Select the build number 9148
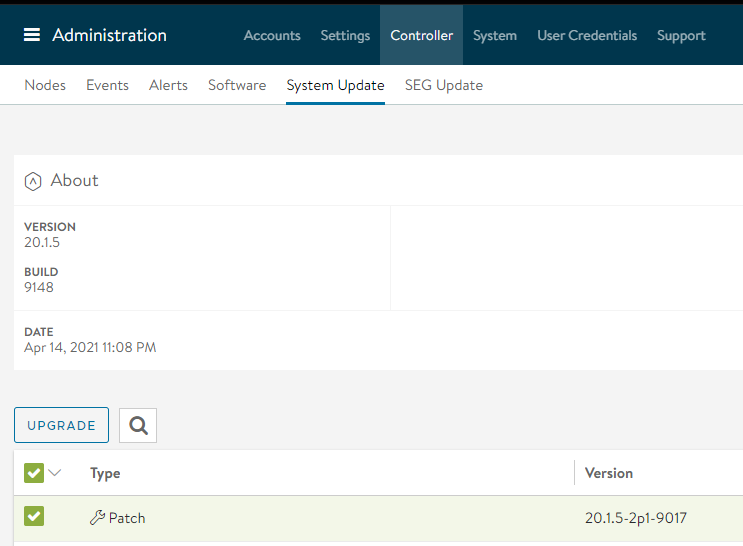The width and height of the screenshot is (743, 546). (x=39, y=287)
